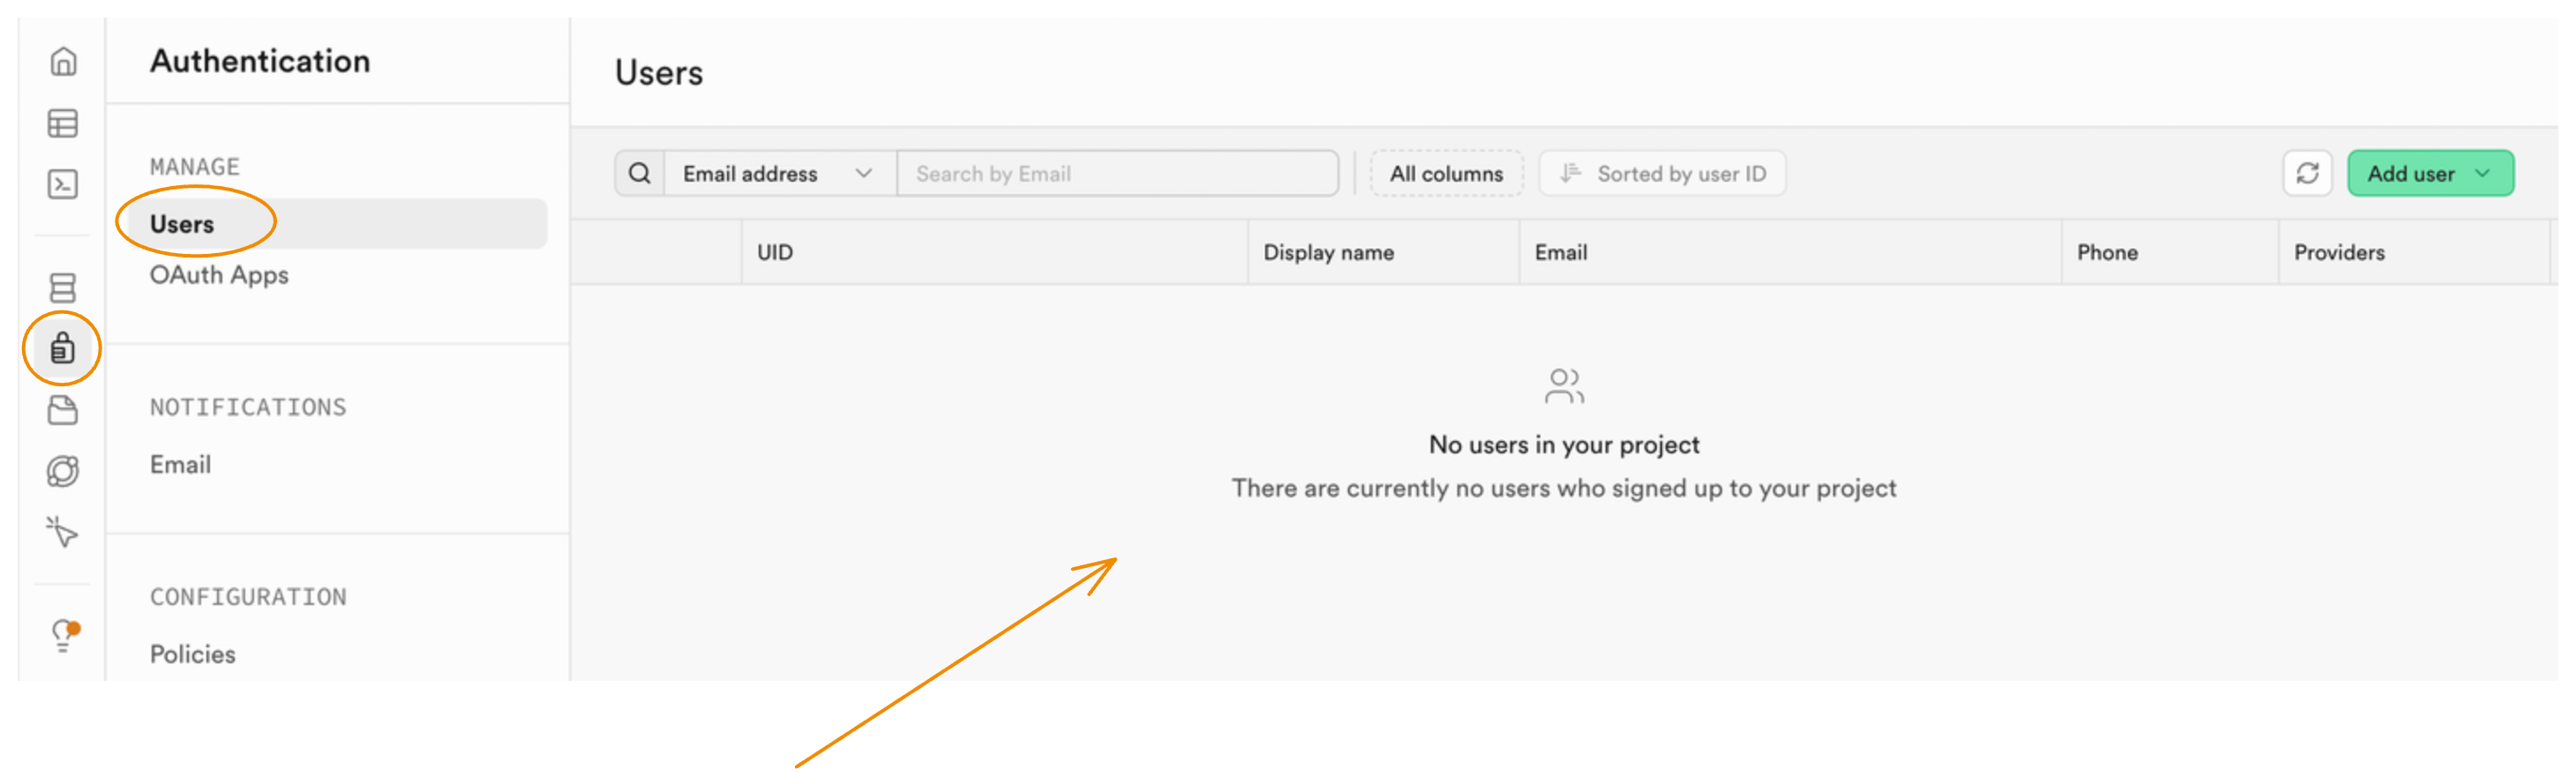Click the refresh users icon button

click(x=2306, y=174)
